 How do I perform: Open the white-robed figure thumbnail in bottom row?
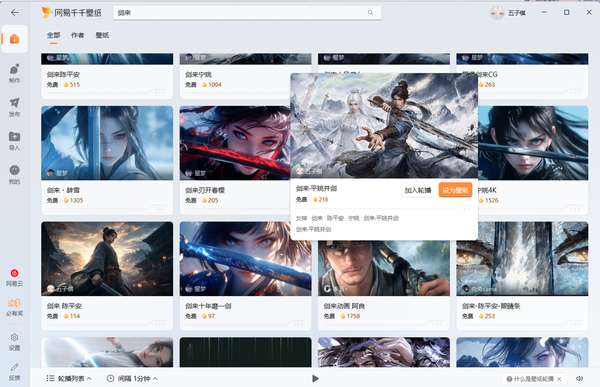[107, 352]
